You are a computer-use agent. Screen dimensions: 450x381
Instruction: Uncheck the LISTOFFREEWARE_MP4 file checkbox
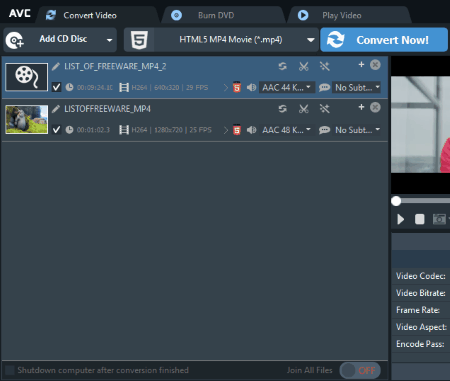(57, 130)
